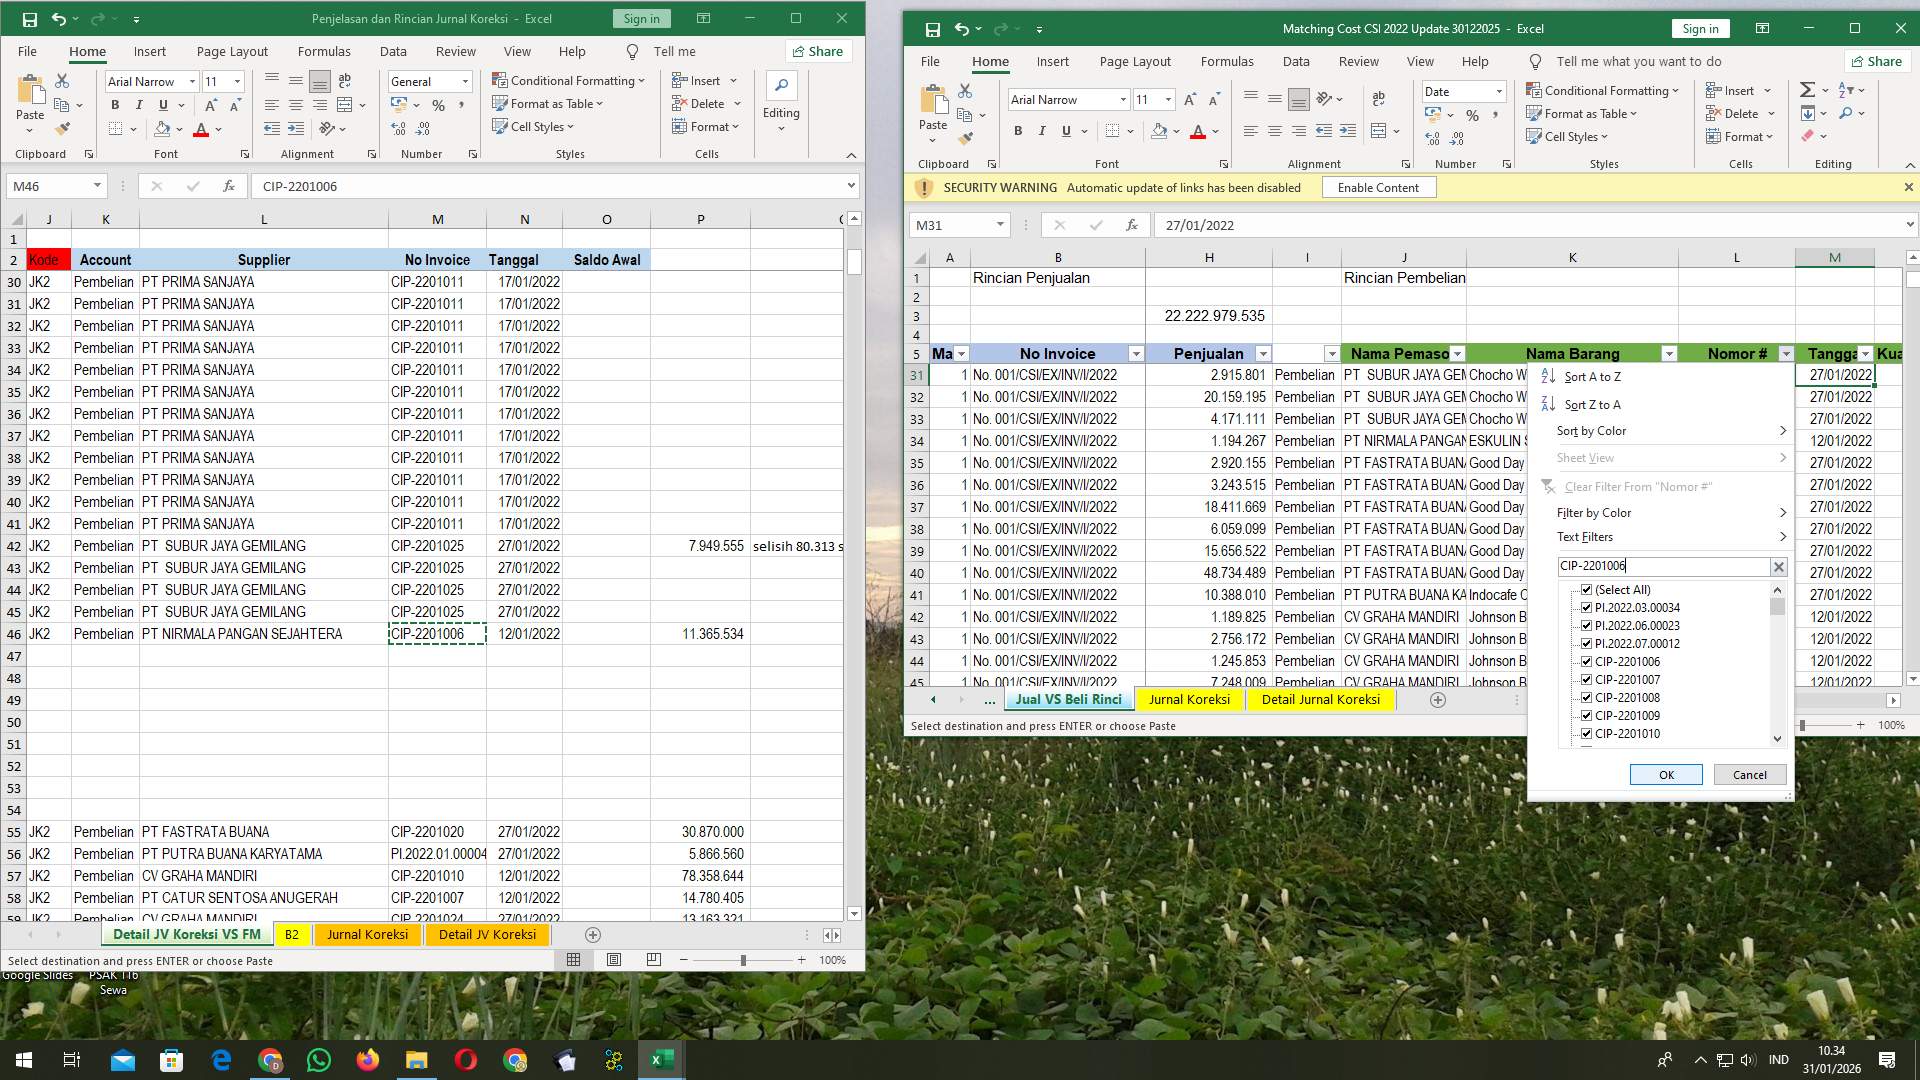Click the AutoSum icon in Editing group

[x=1808, y=89]
